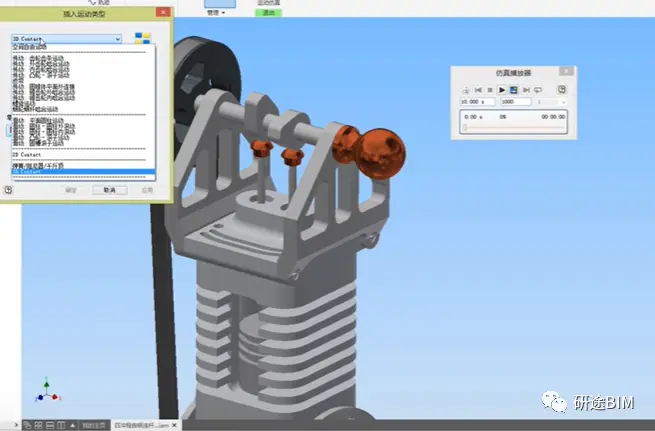Click the images field showing 1000

coord(516,101)
